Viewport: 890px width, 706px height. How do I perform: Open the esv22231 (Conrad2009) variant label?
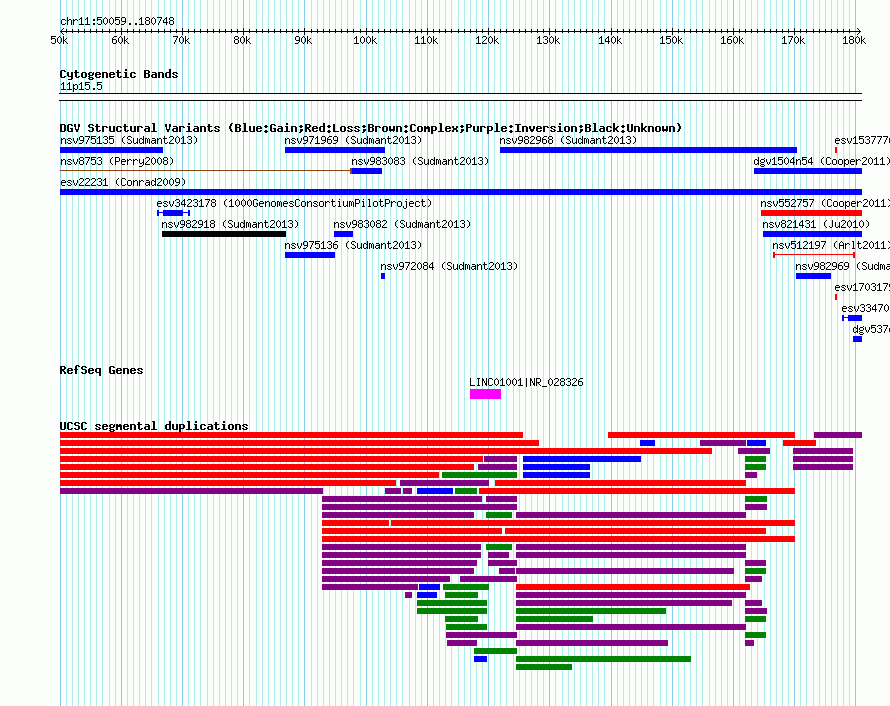122,182
